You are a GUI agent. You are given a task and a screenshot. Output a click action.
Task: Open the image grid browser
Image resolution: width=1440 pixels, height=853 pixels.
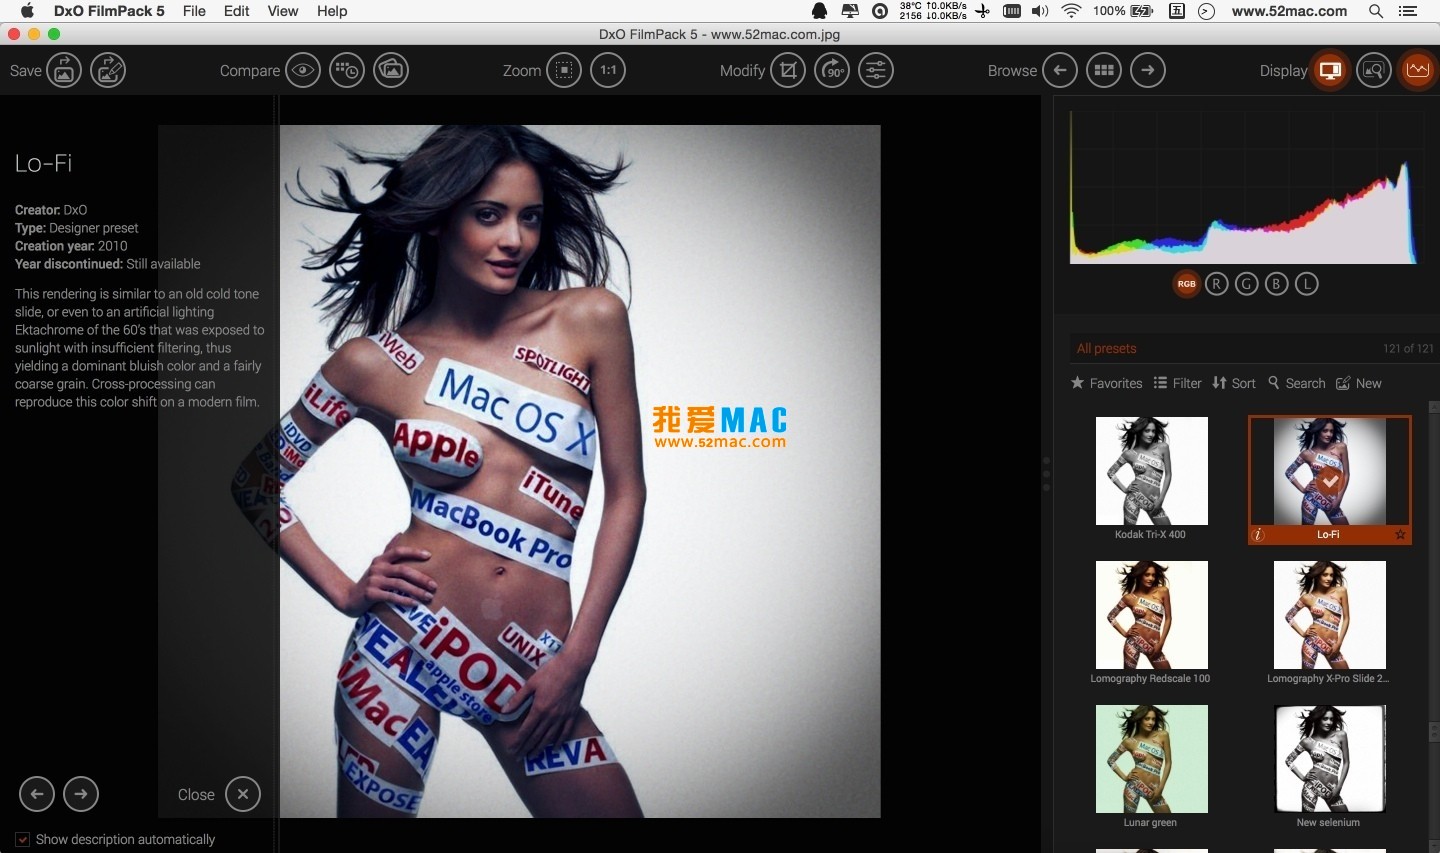click(1104, 70)
